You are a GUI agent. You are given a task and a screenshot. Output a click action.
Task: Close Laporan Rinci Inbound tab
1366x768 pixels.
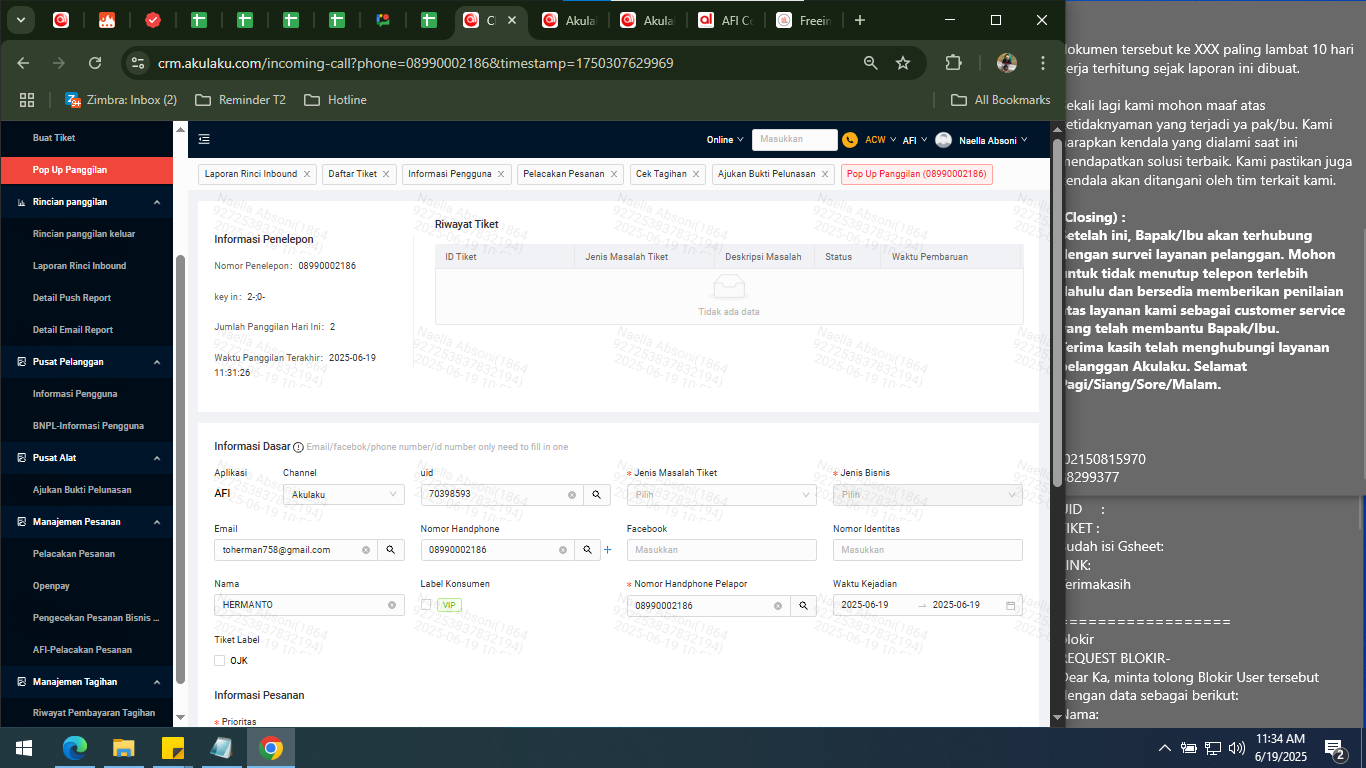pyautogui.click(x=307, y=174)
